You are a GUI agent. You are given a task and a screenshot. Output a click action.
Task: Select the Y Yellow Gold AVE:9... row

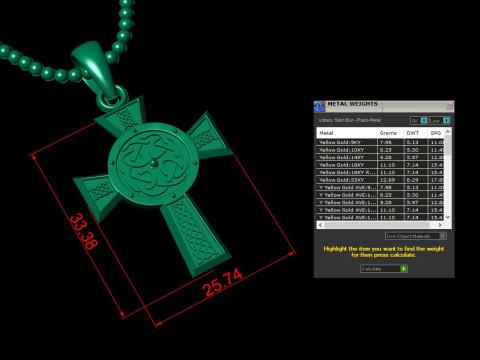pyautogui.click(x=380, y=187)
